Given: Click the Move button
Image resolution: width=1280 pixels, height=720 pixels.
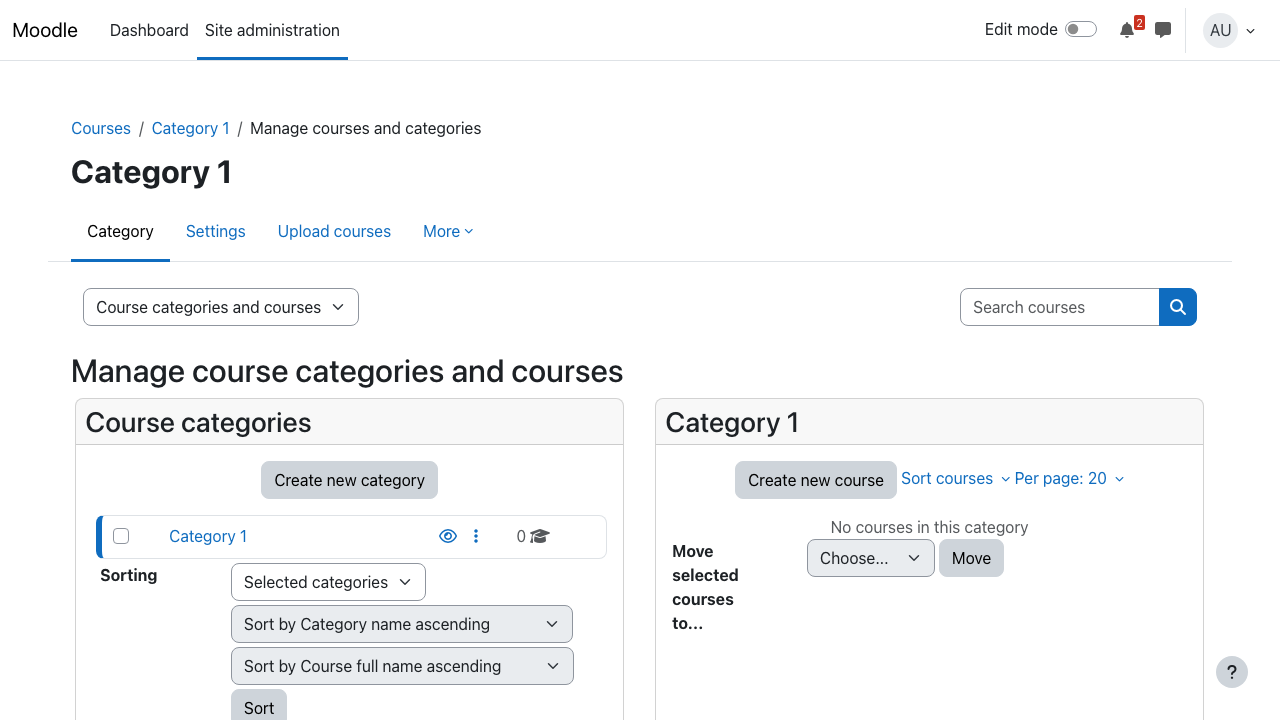Looking at the screenshot, I should coord(971,558).
